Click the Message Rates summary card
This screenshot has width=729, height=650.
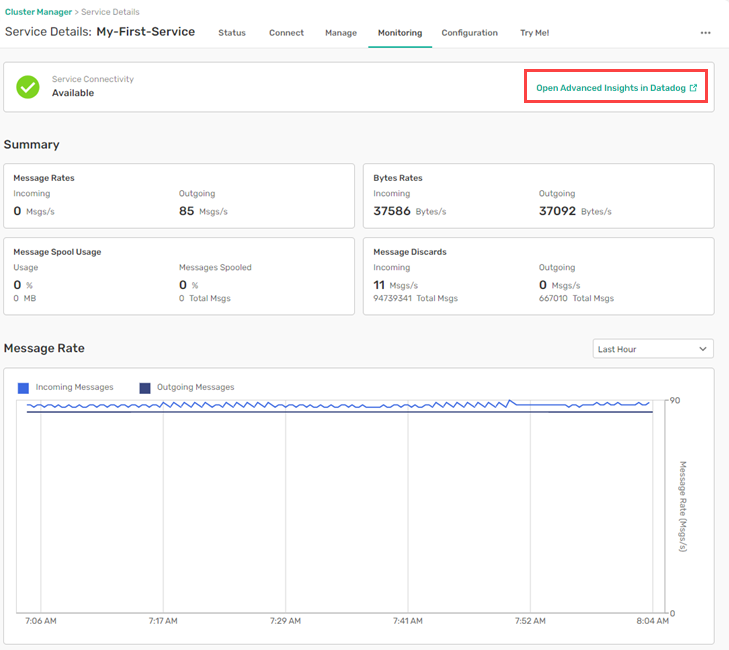click(x=179, y=197)
